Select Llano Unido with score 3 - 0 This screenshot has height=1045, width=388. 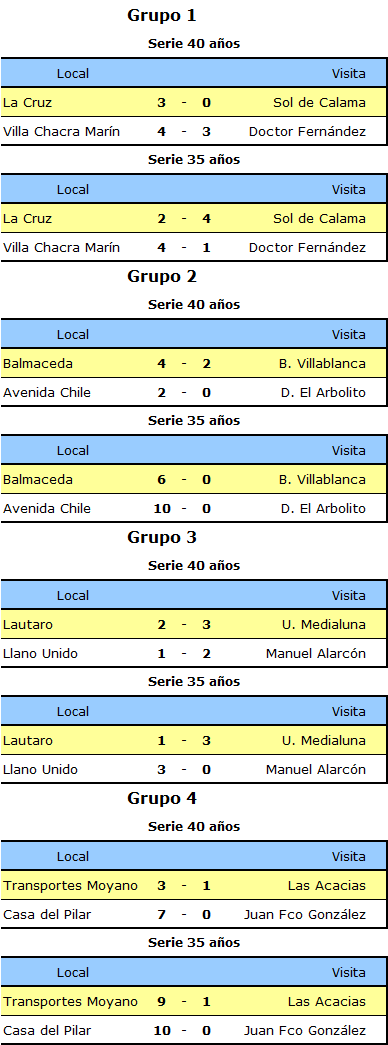pyautogui.click(x=40, y=770)
